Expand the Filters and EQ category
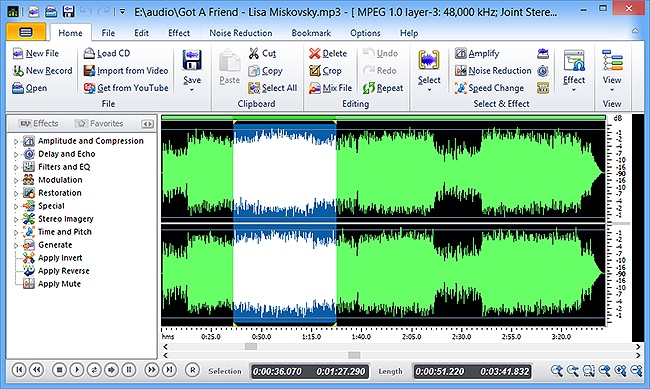 (16, 167)
